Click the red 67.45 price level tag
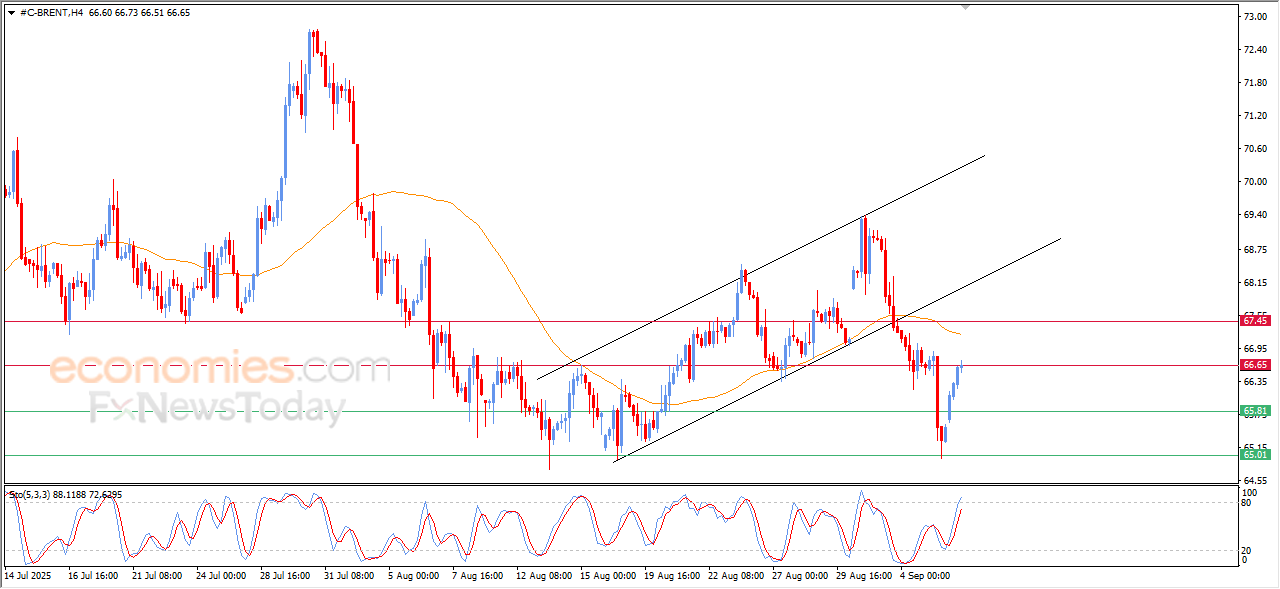Viewport: 1280px width, 589px height. pos(1255,321)
